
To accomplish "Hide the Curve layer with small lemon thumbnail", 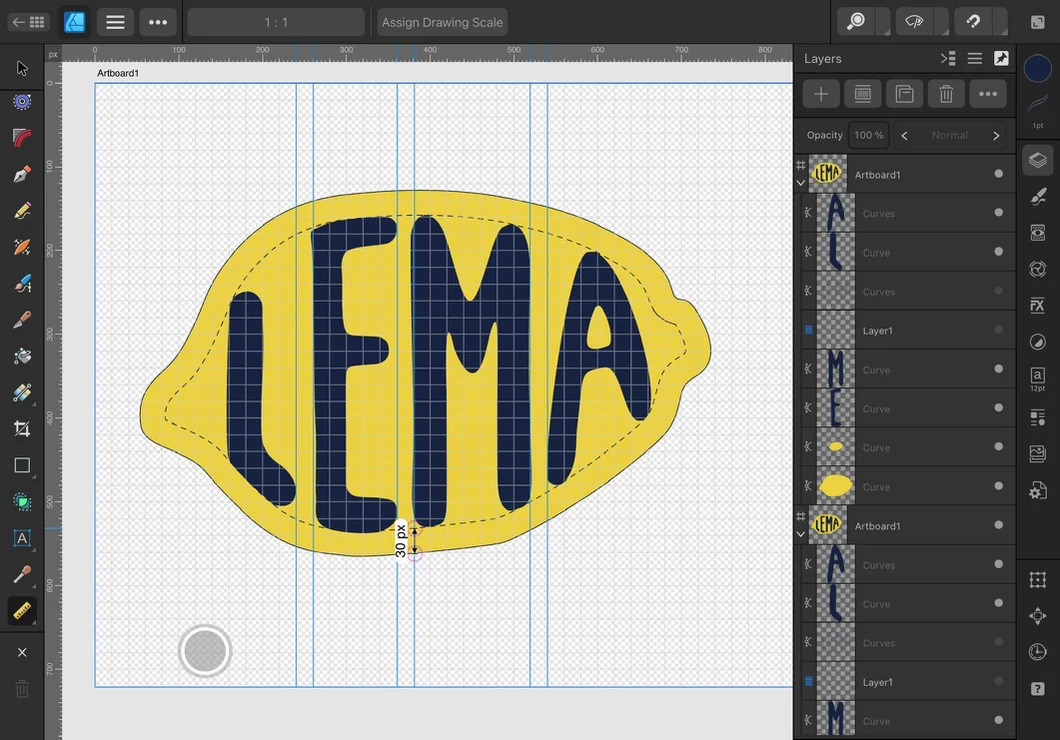I will click(998, 447).
